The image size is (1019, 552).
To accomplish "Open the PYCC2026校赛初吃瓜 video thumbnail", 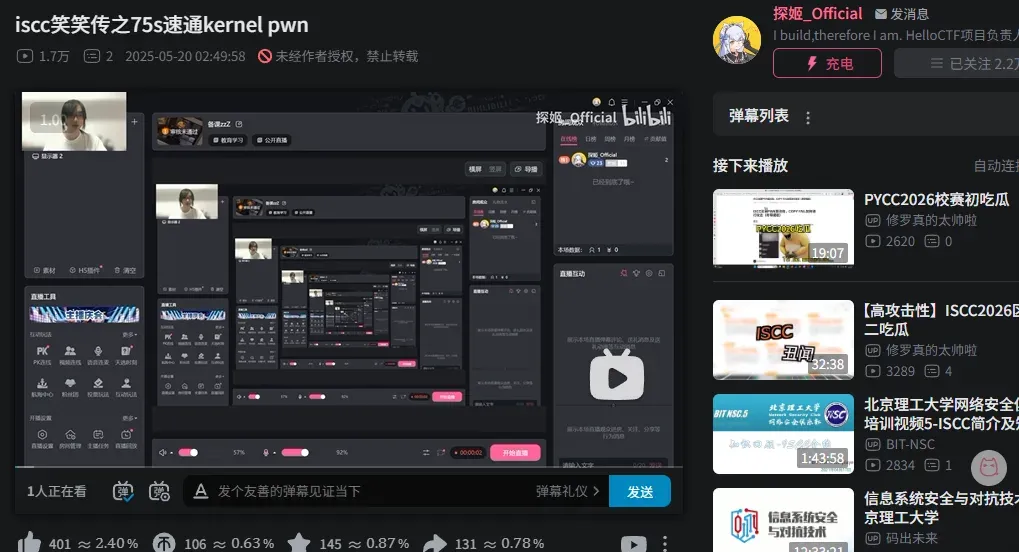I will [x=783, y=228].
